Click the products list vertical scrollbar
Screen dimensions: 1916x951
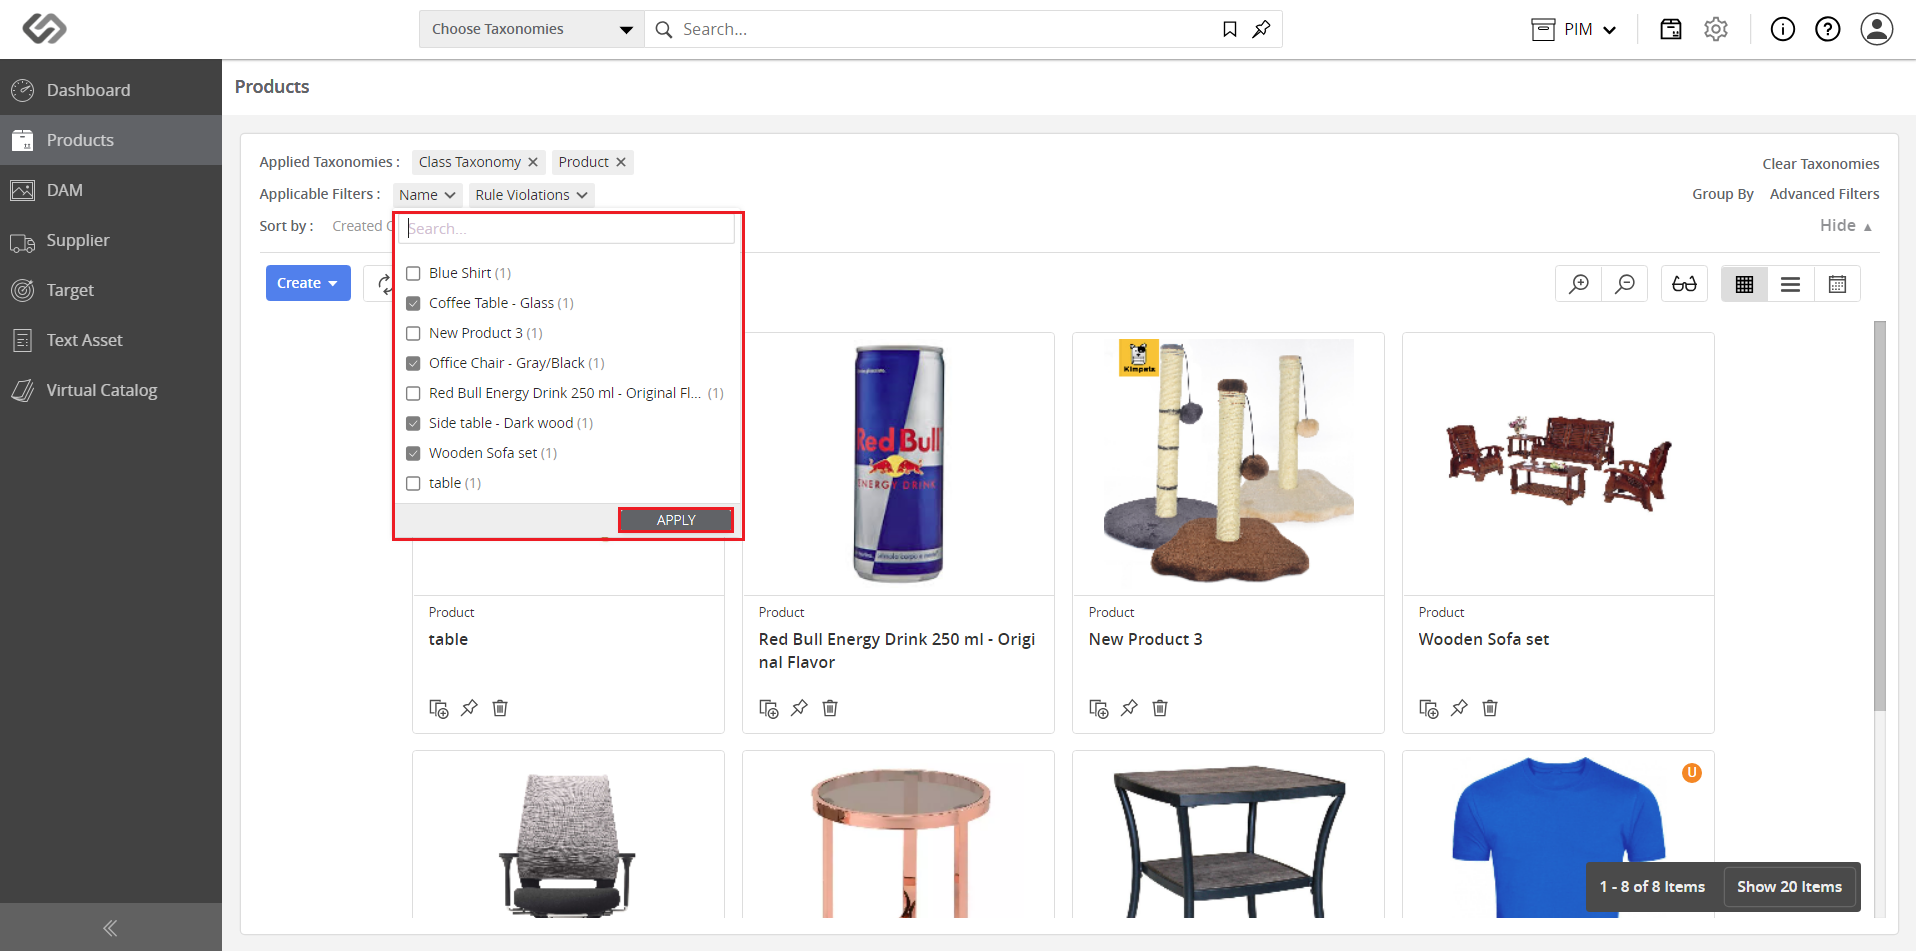(1880, 516)
